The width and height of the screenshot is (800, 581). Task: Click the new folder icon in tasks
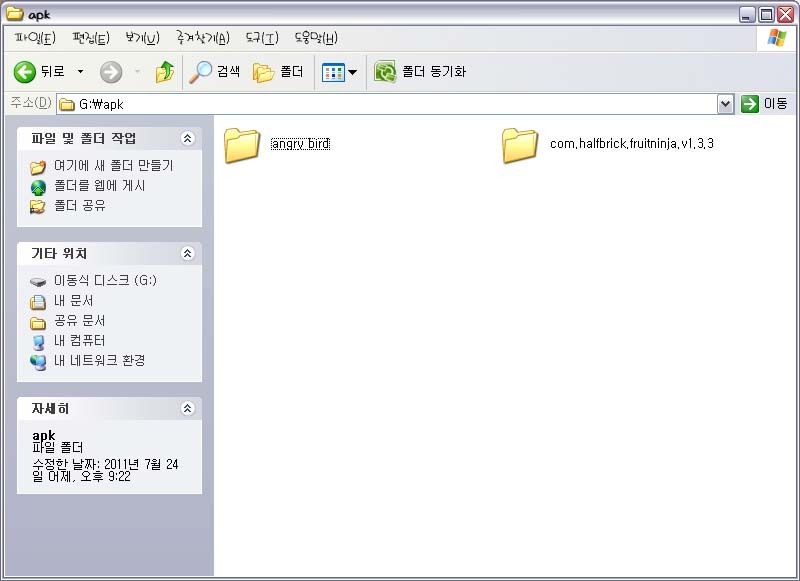(38, 167)
